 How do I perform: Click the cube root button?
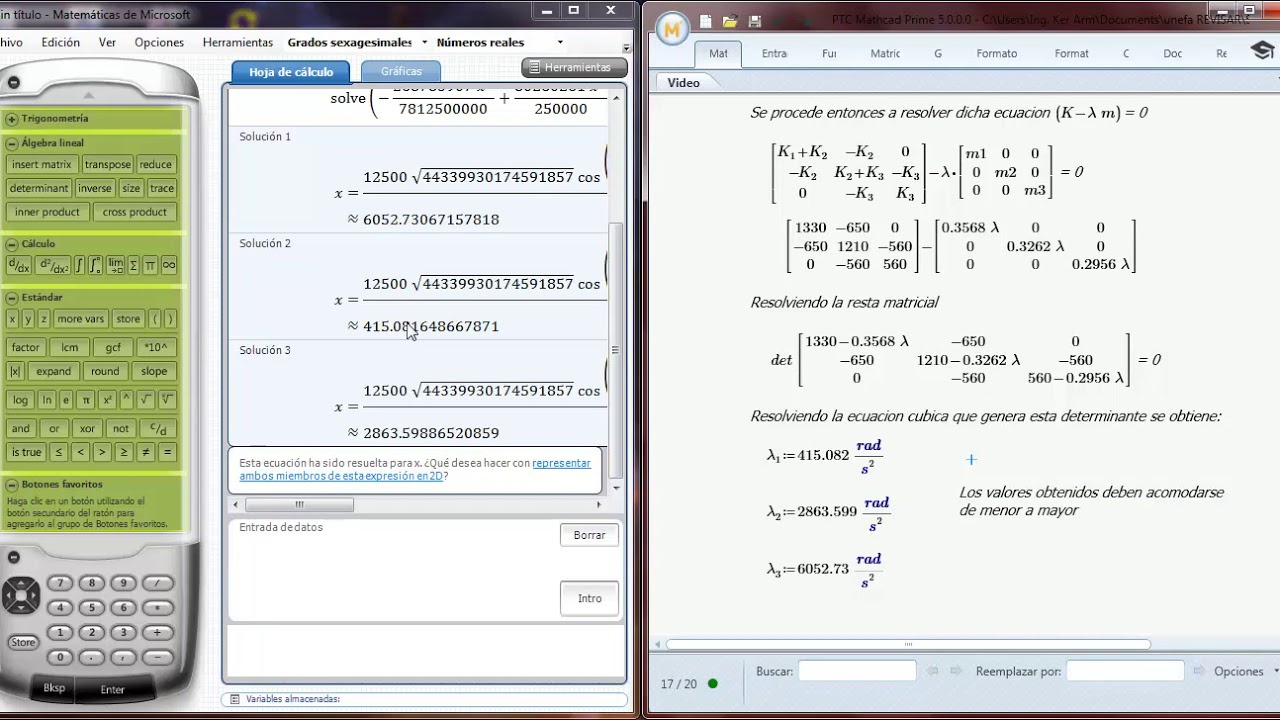(x=167, y=400)
